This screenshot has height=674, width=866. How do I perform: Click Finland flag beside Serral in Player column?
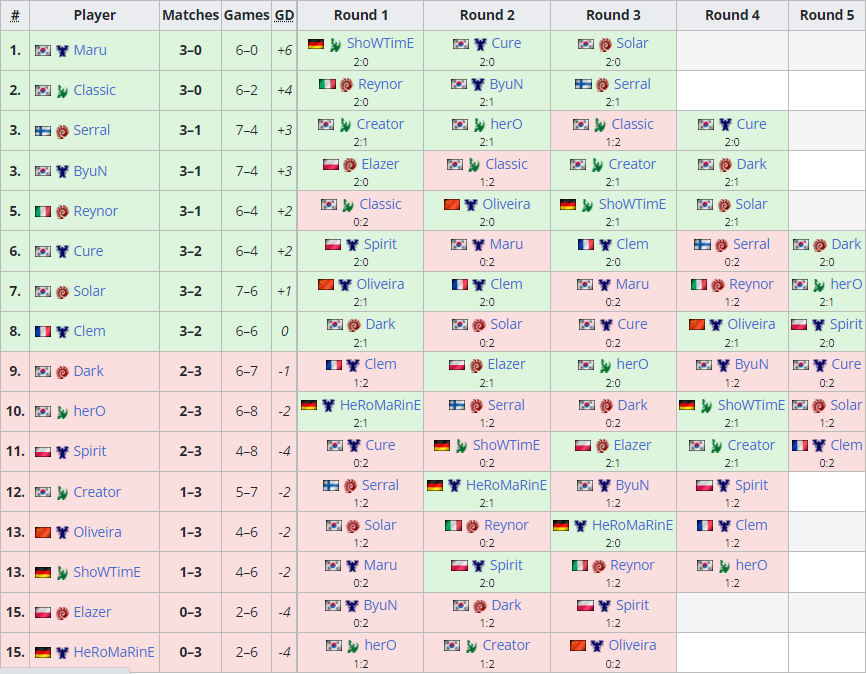43,131
